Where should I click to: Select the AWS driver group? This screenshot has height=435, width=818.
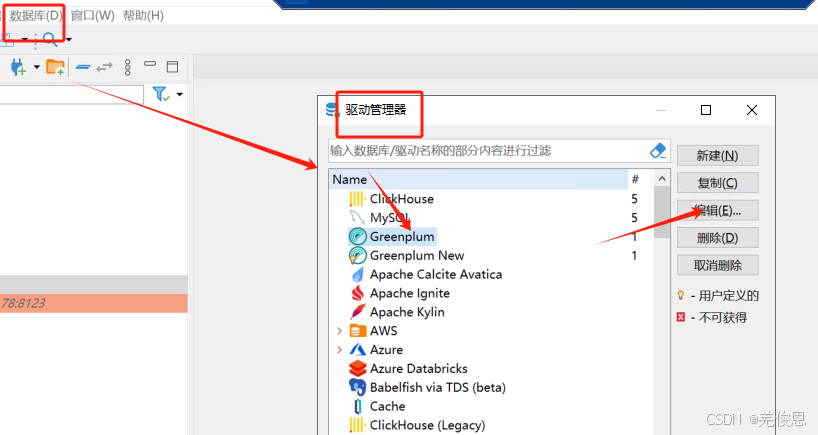pos(383,331)
